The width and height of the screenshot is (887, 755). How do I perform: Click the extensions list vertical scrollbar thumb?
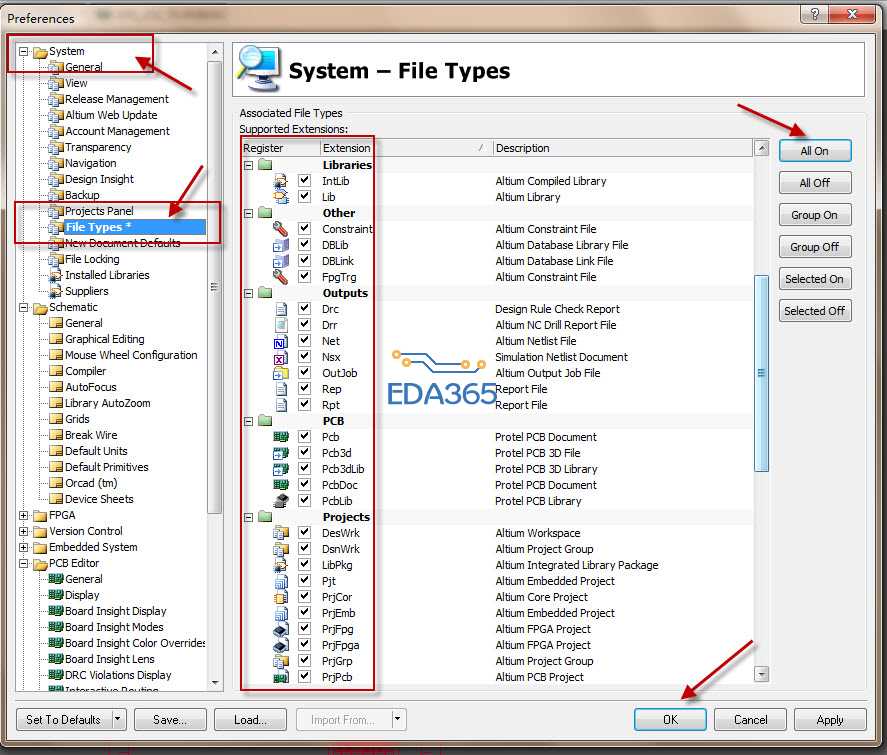click(761, 373)
